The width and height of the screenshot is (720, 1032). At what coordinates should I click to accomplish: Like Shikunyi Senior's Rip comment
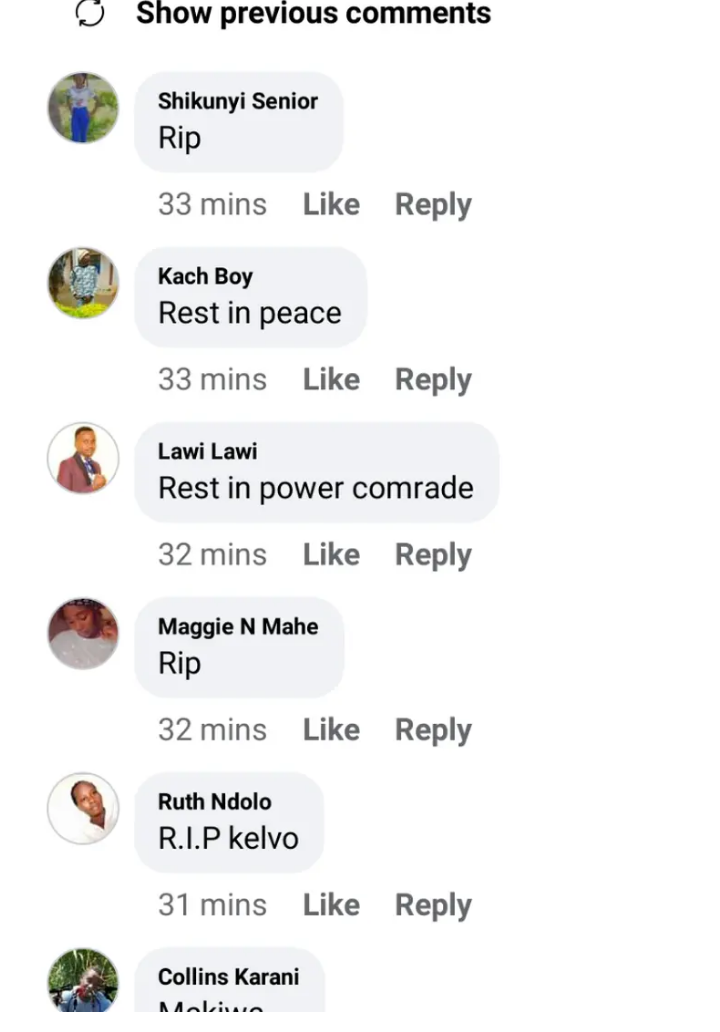[x=331, y=204]
